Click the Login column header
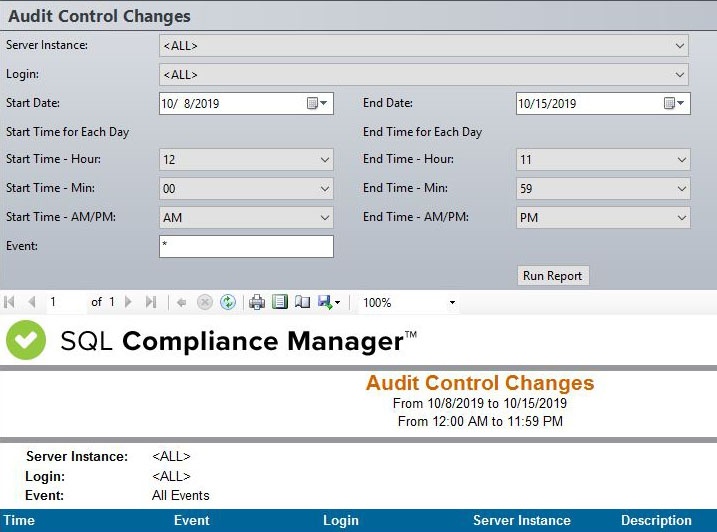Viewport: 717px width, 532px height. 341,520
